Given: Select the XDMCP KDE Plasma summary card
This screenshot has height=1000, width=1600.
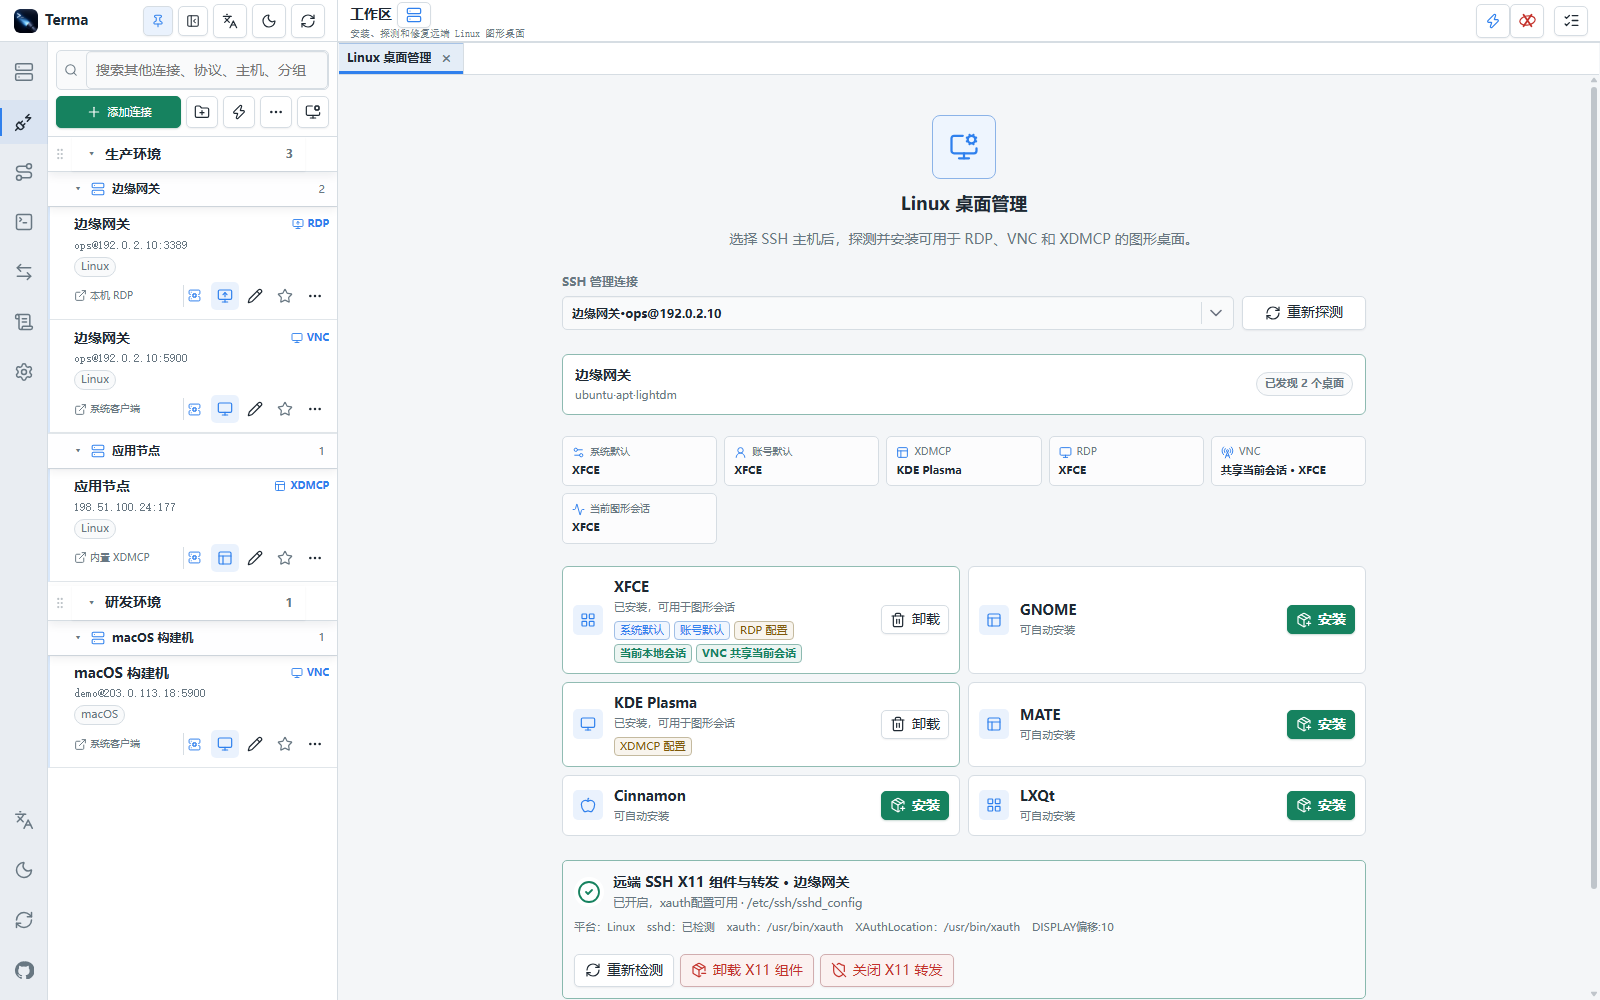Looking at the screenshot, I should 964,461.
